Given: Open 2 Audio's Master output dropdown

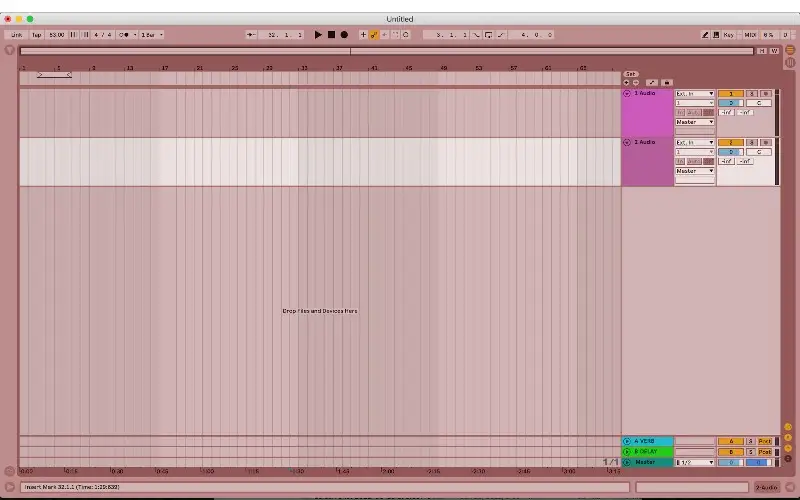Looking at the screenshot, I should [x=695, y=171].
